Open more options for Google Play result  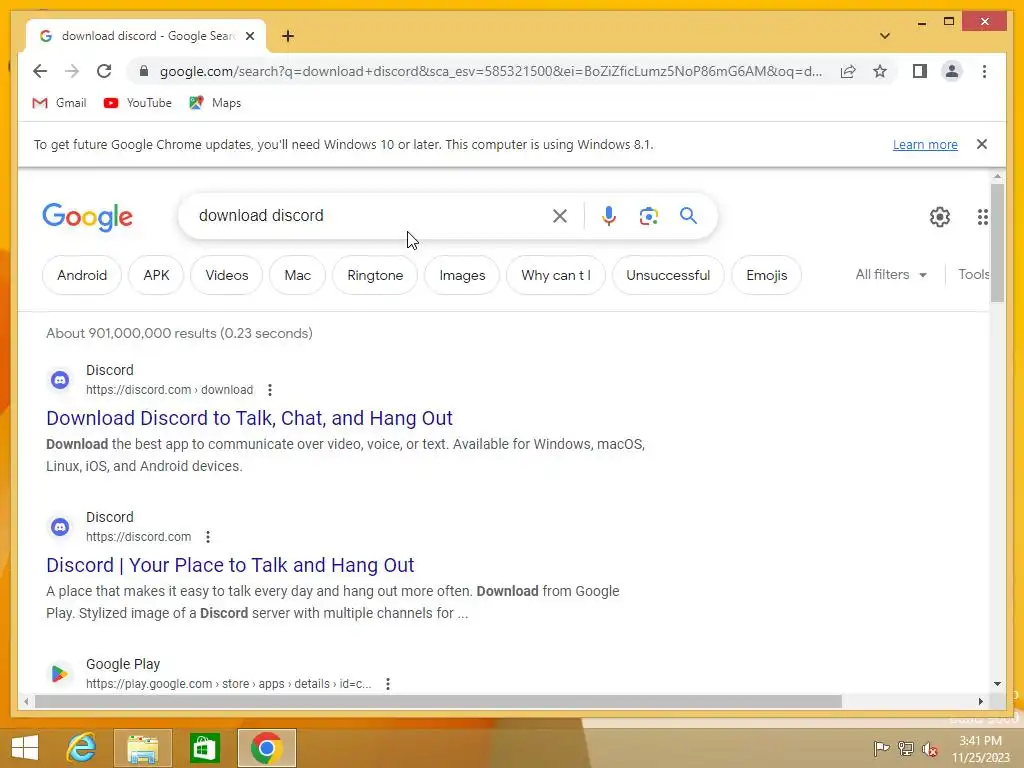click(388, 684)
